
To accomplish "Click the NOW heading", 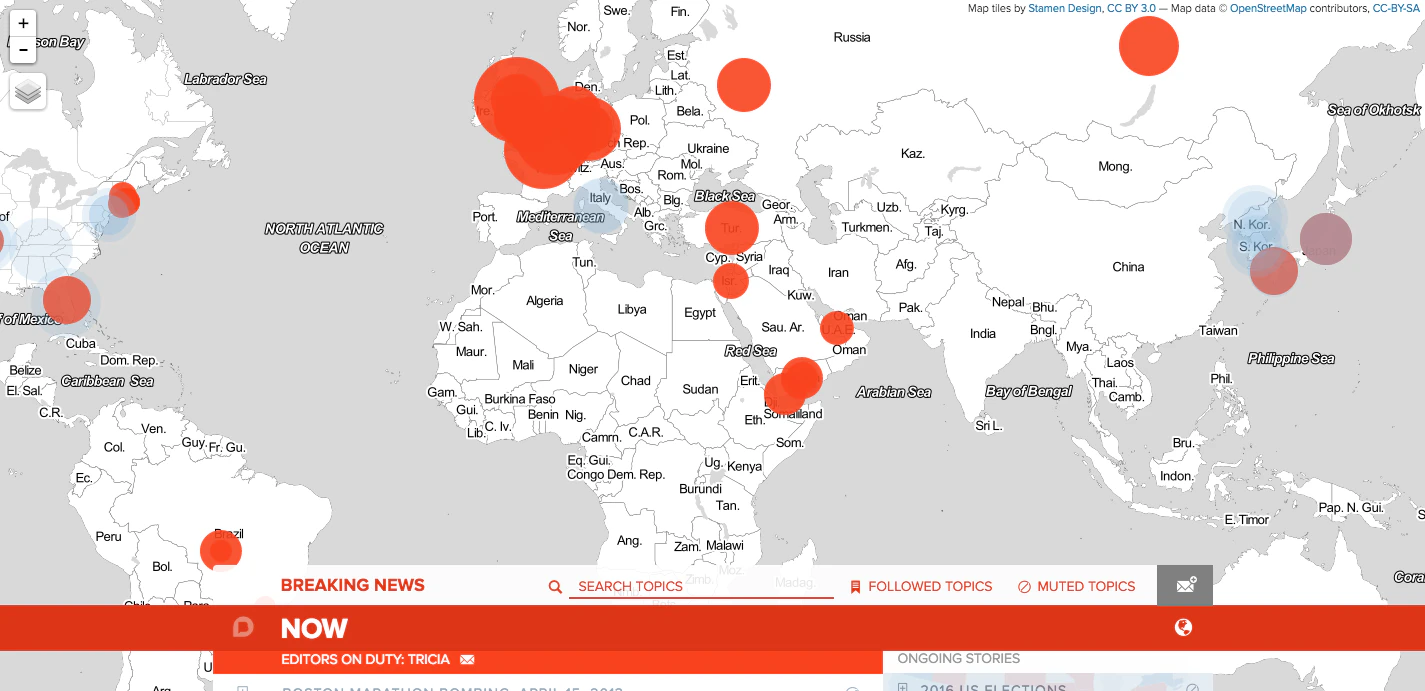I will pyautogui.click(x=314, y=628).
